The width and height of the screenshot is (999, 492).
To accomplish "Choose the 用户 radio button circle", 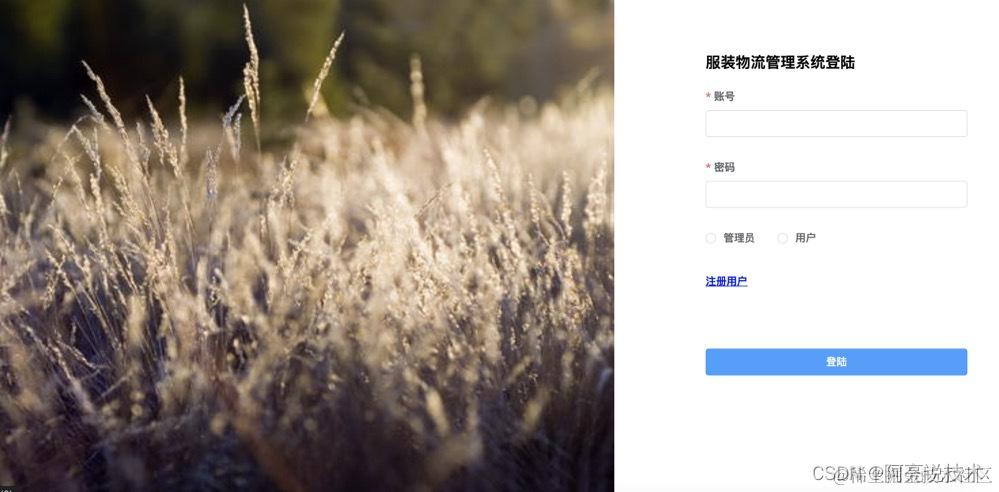I will [782, 238].
